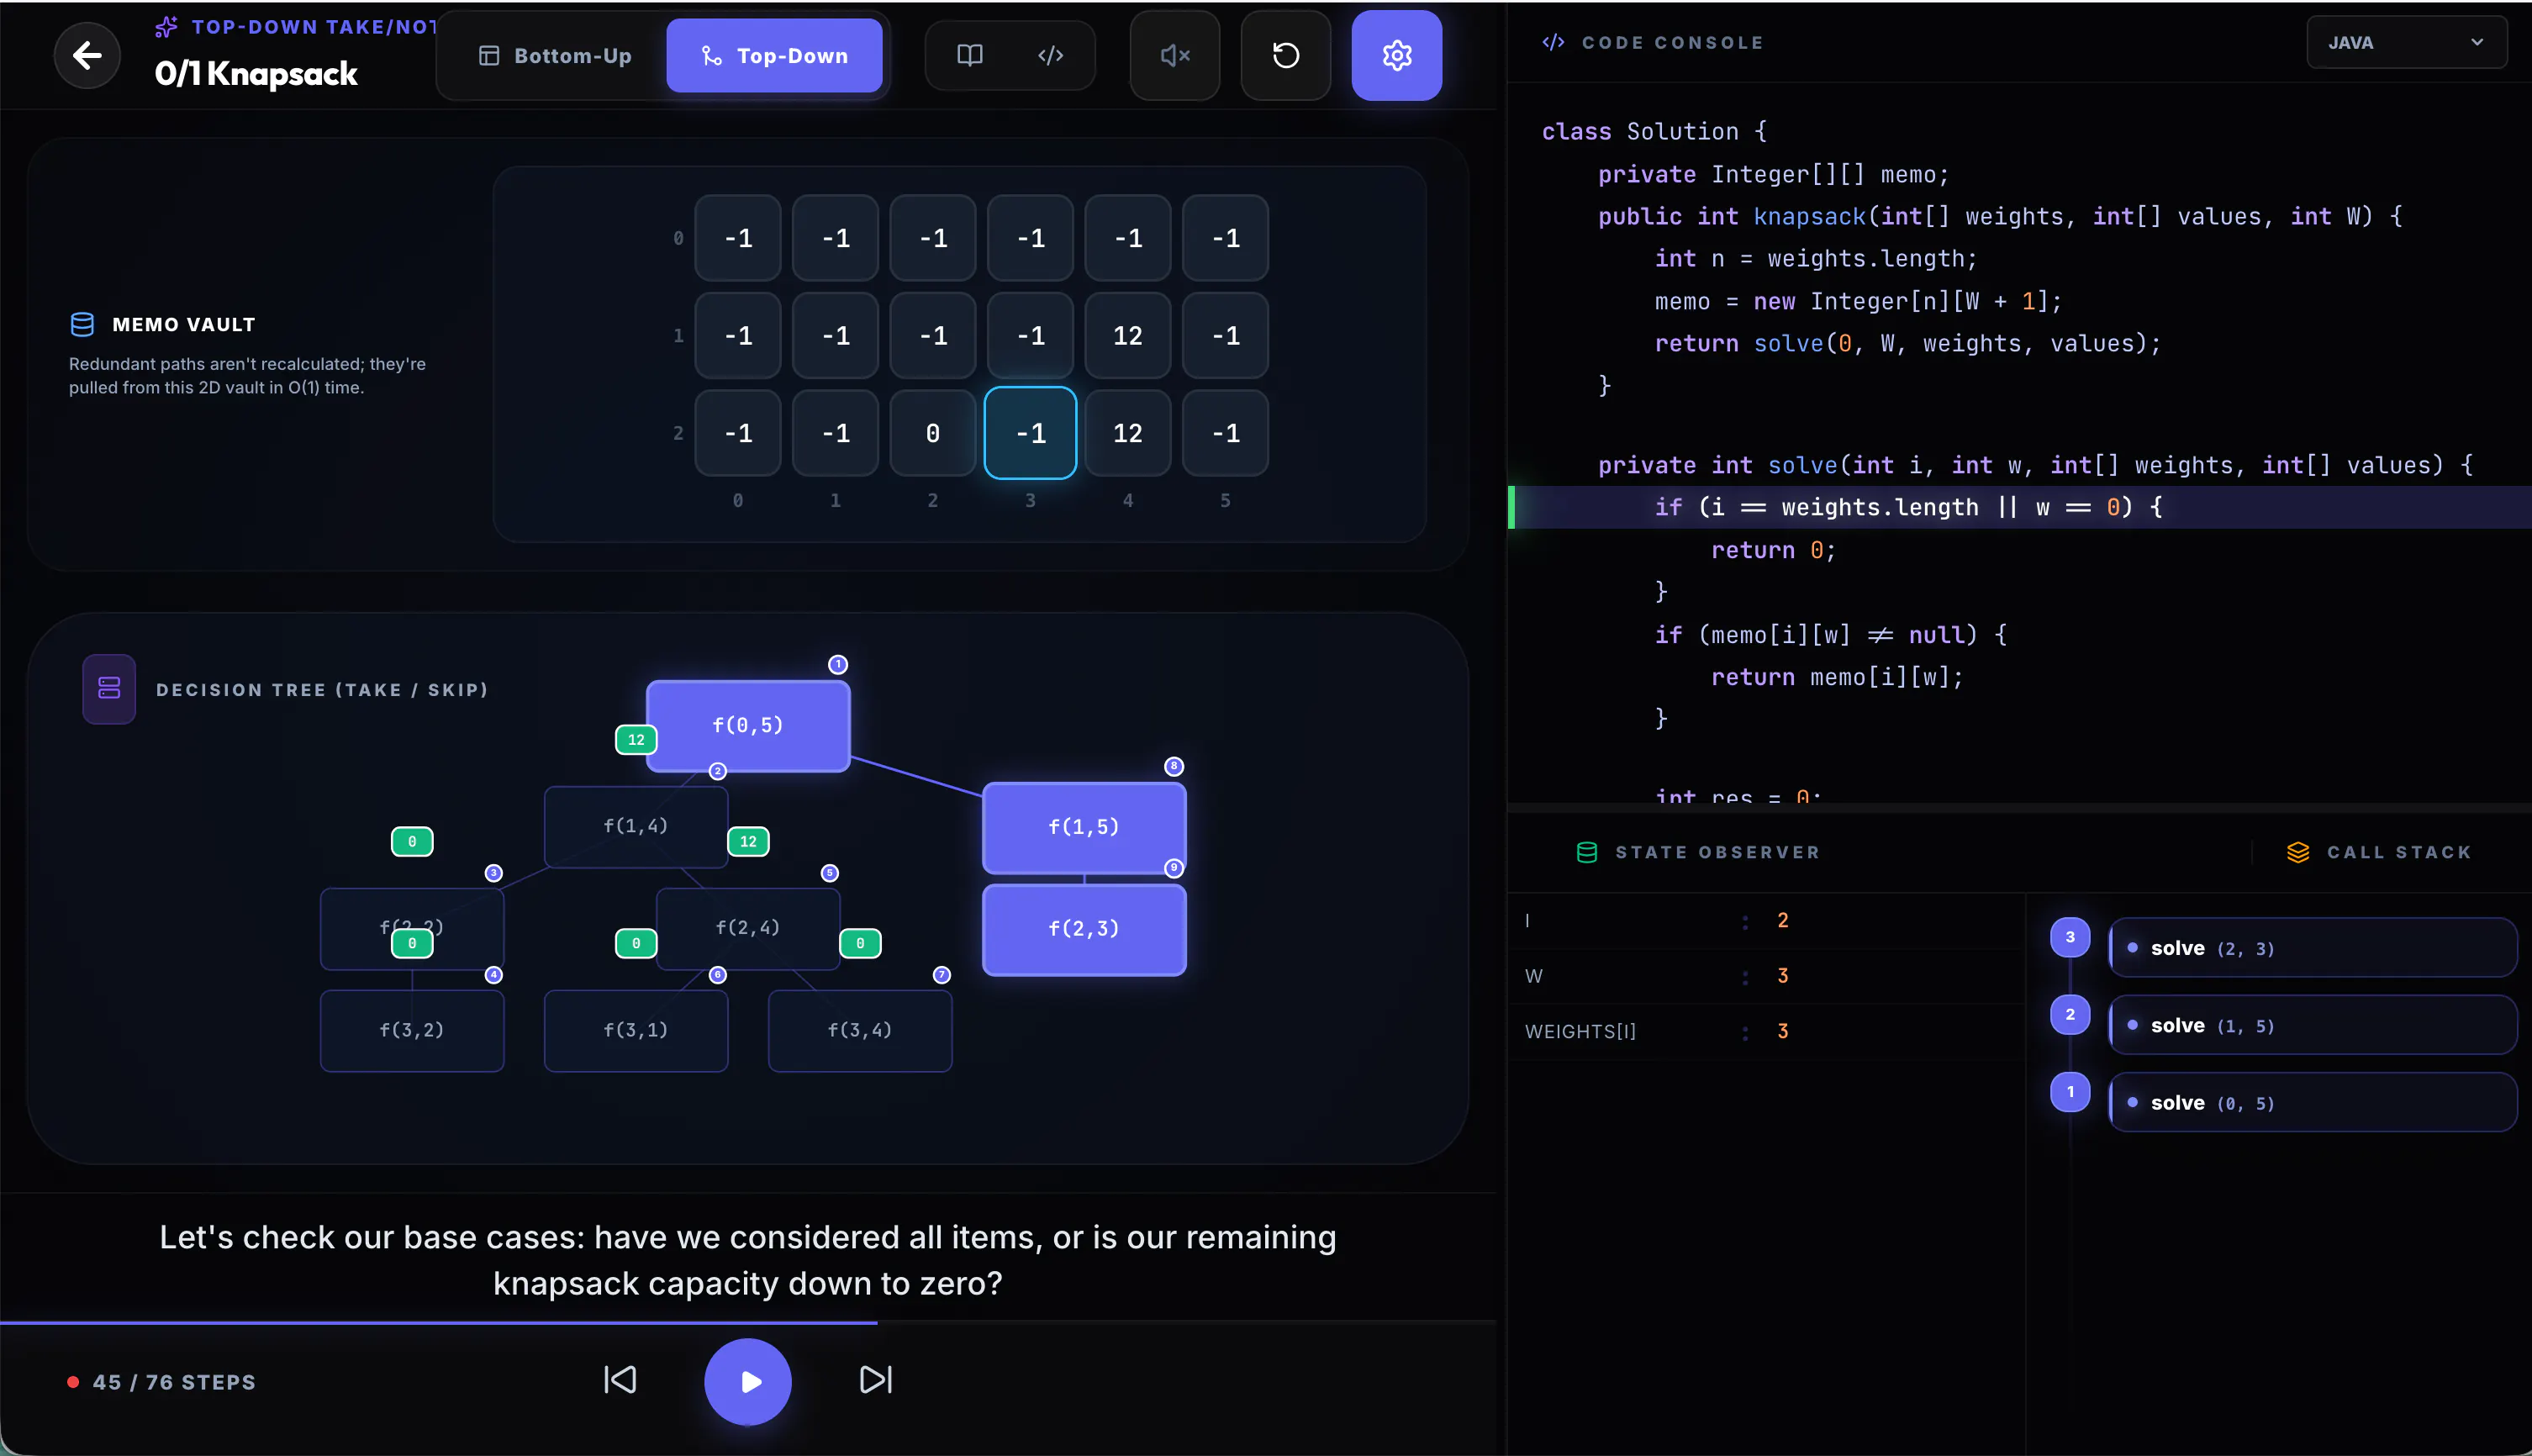Select the highlighted memo cell row 2 column 3

[1030, 433]
